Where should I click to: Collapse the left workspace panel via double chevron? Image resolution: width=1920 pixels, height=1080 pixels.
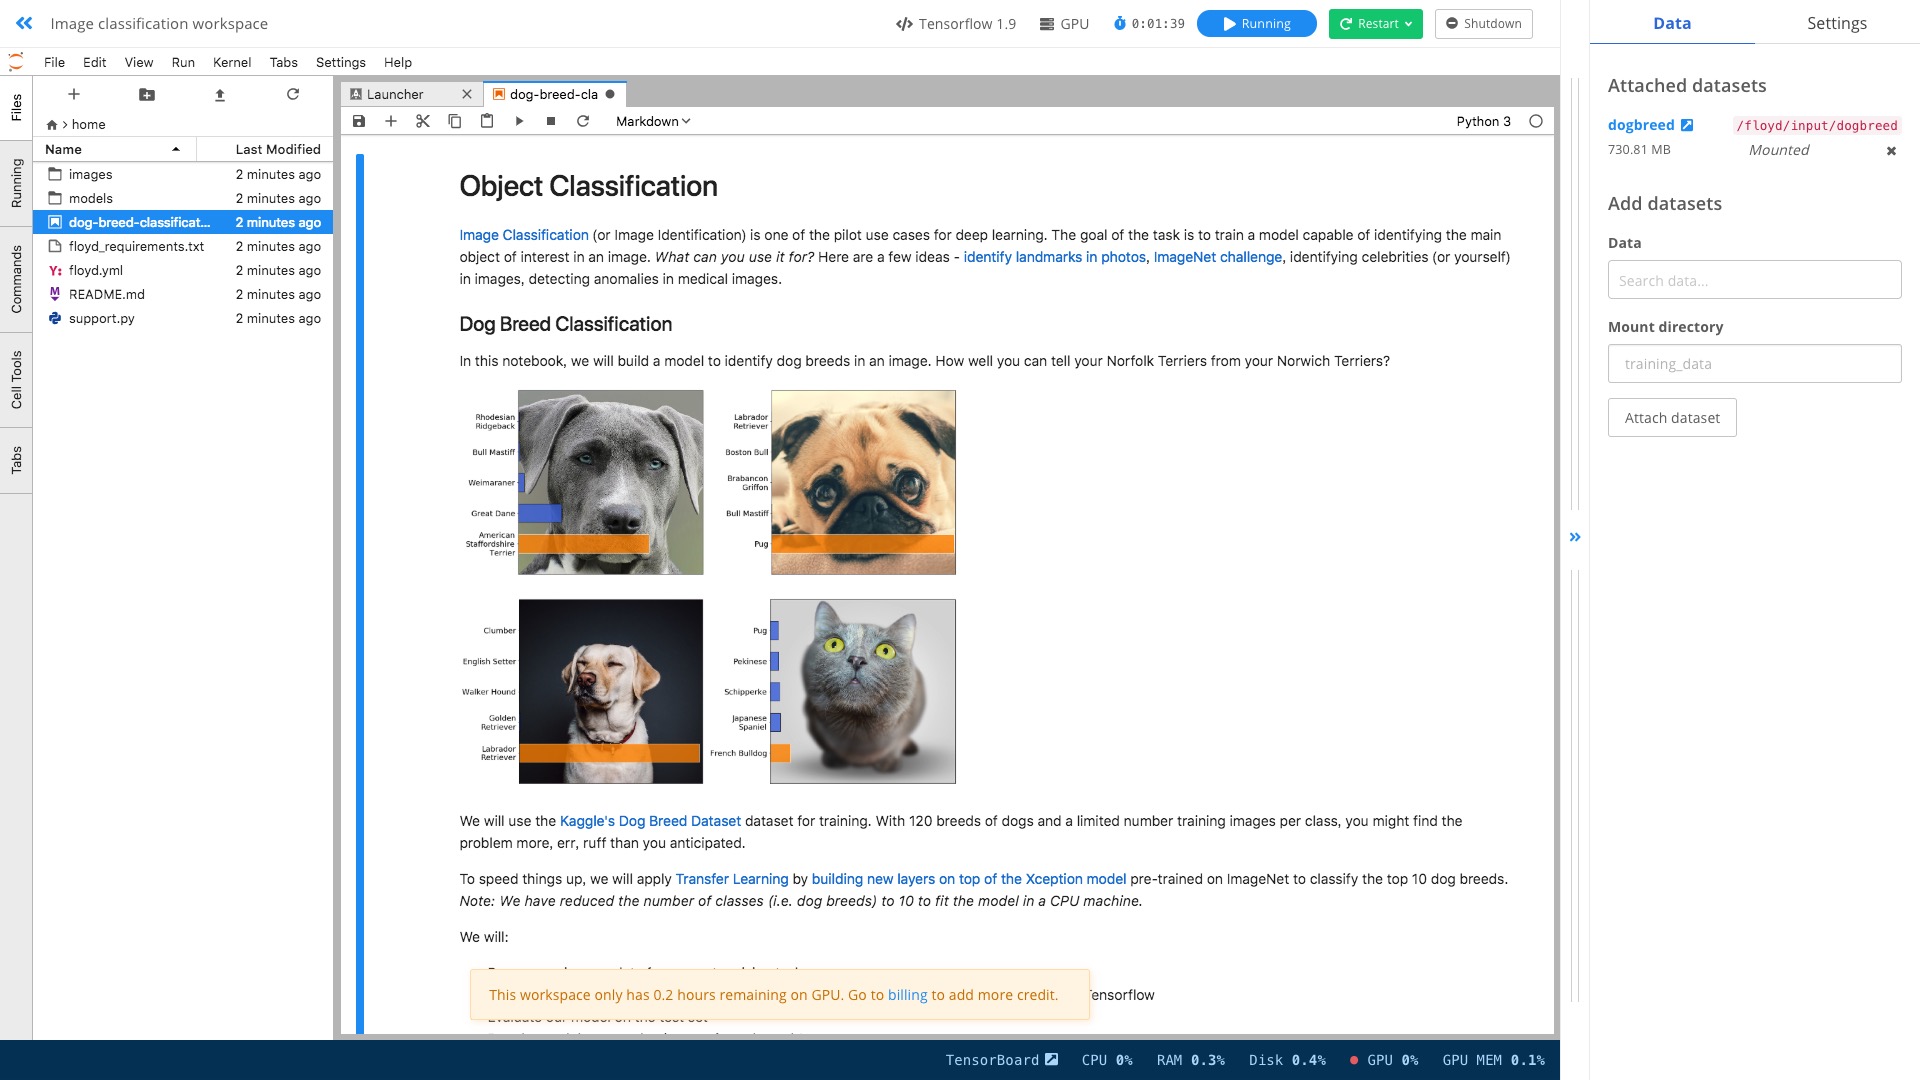24,23
